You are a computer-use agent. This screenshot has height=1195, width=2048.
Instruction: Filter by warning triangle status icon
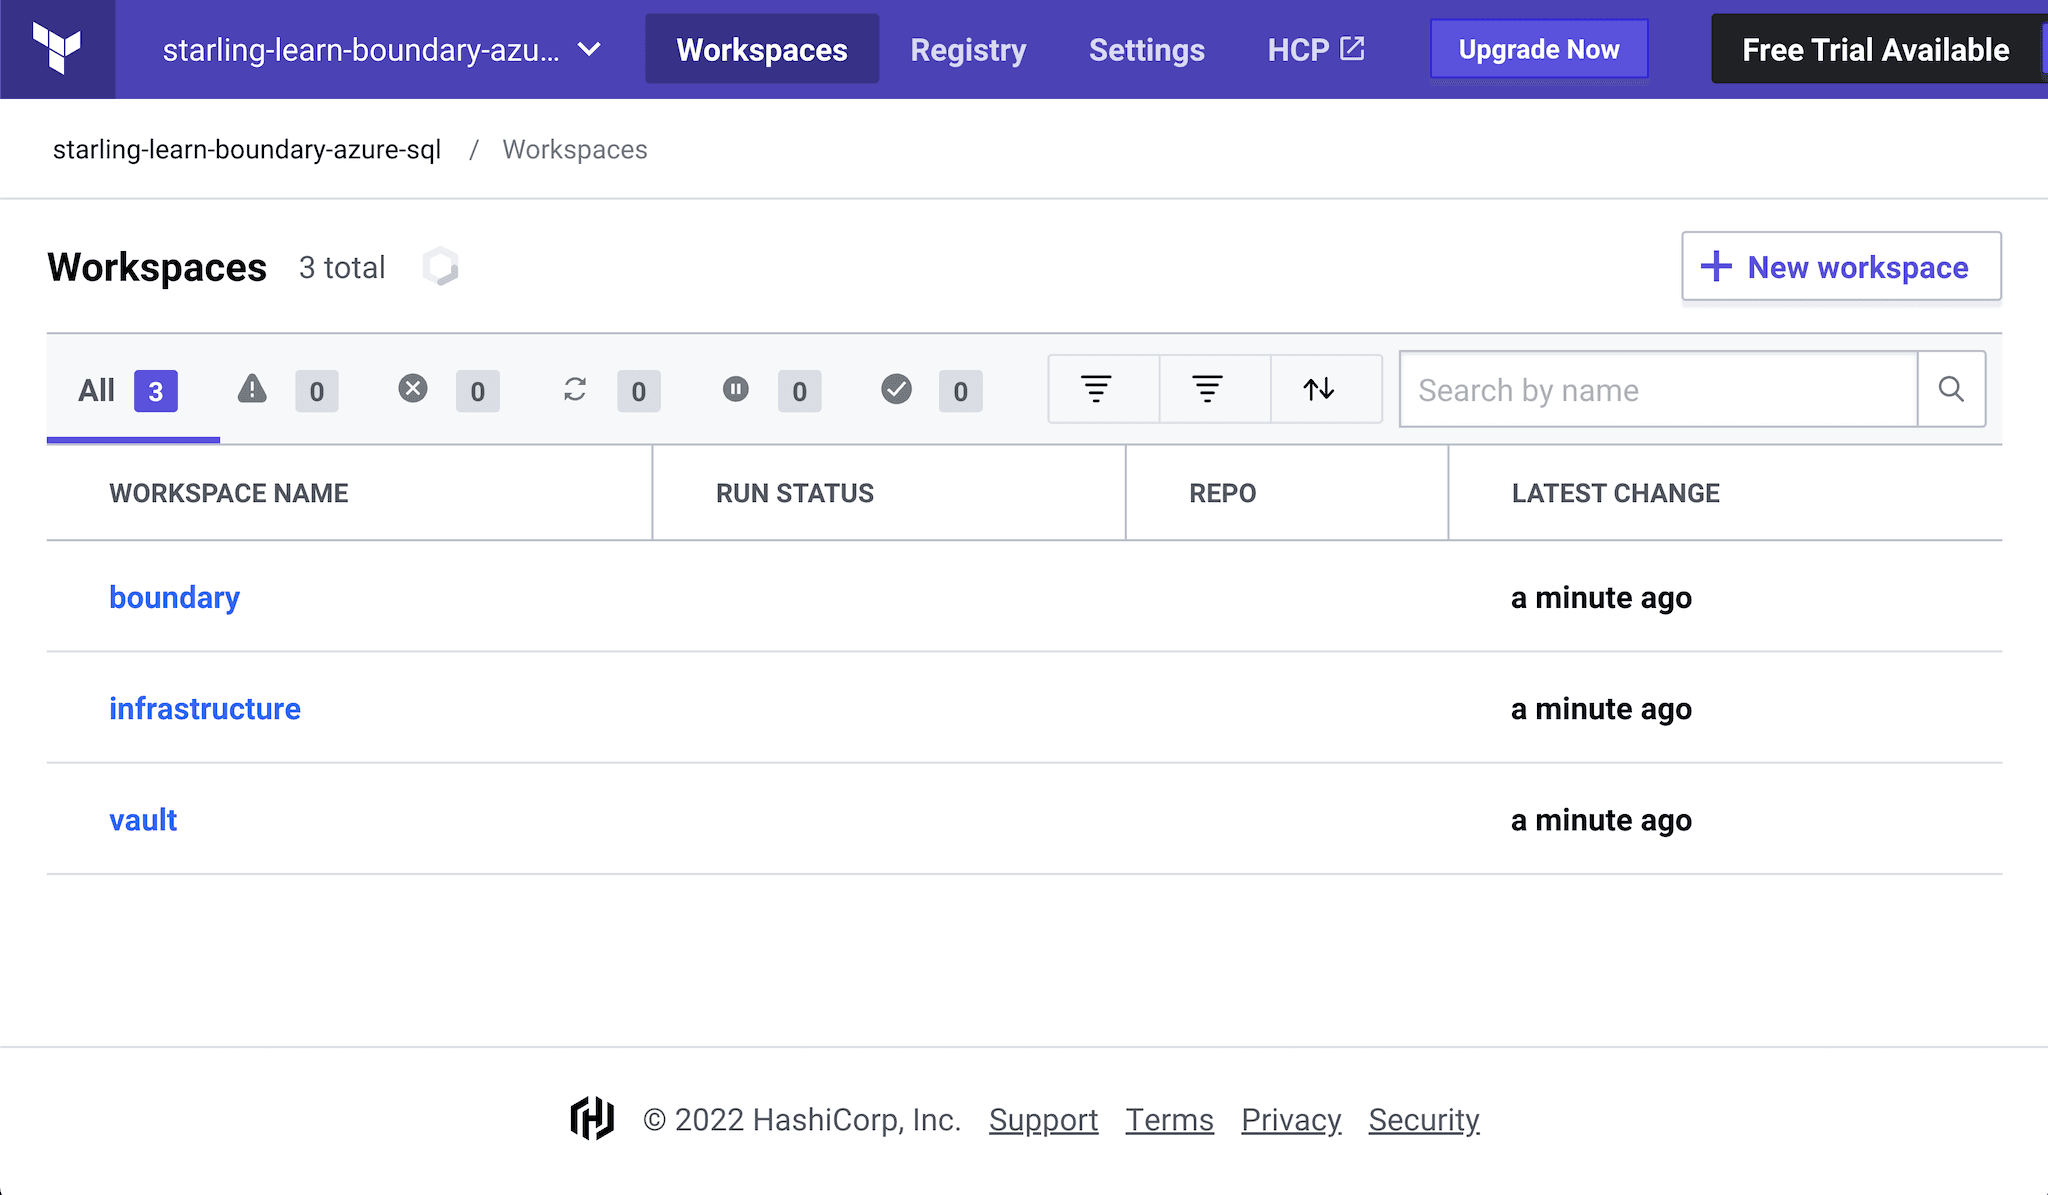click(x=252, y=388)
